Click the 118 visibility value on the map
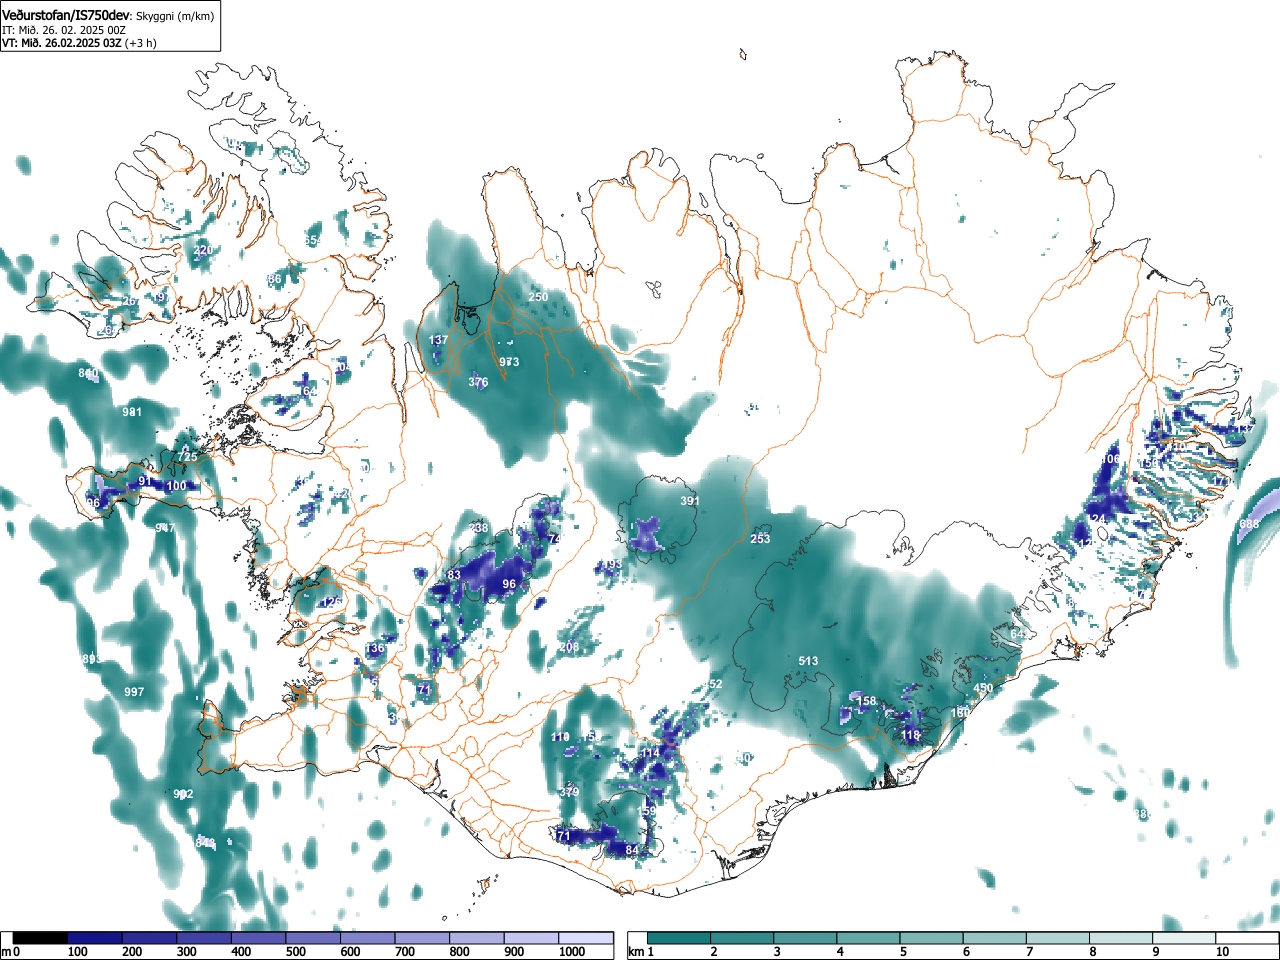This screenshot has height=960, width=1280. (910, 735)
